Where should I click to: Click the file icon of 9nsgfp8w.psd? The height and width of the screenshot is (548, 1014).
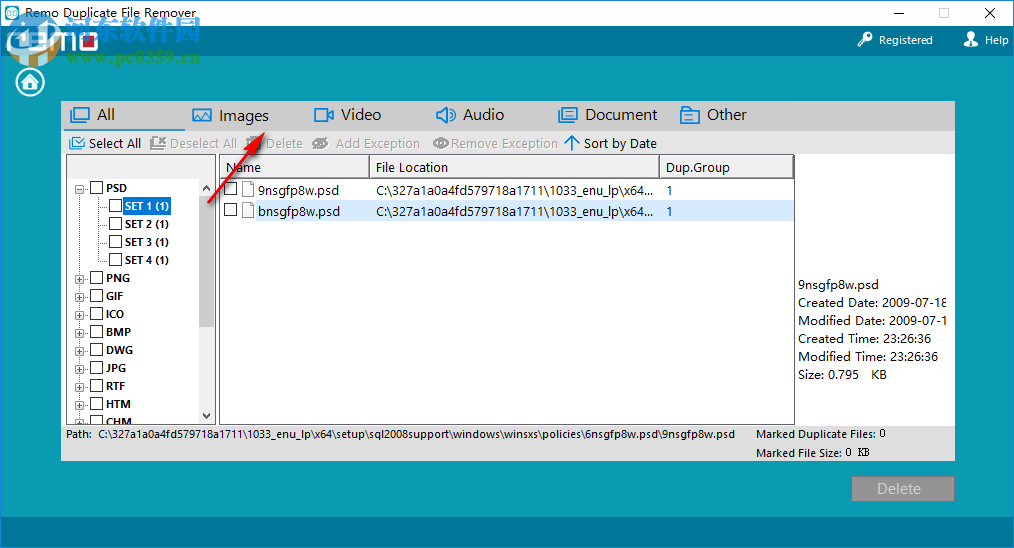pyautogui.click(x=248, y=190)
